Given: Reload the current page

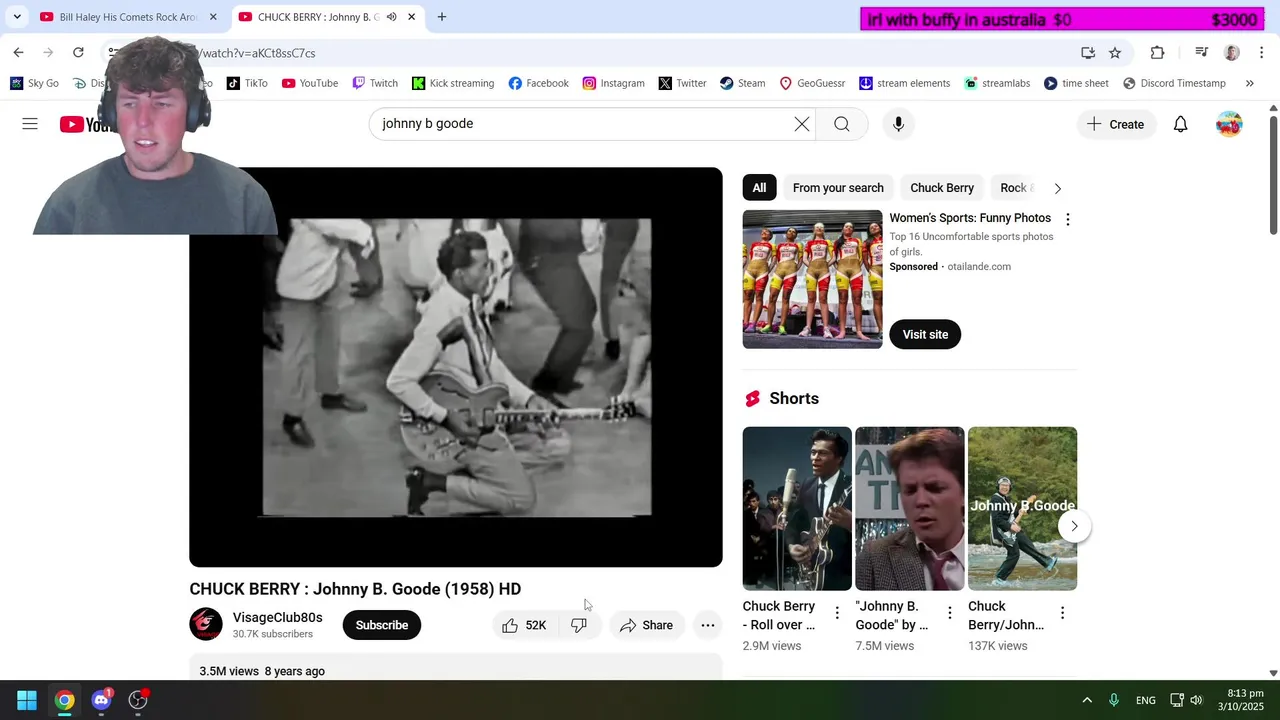Looking at the screenshot, I should click(x=78, y=53).
